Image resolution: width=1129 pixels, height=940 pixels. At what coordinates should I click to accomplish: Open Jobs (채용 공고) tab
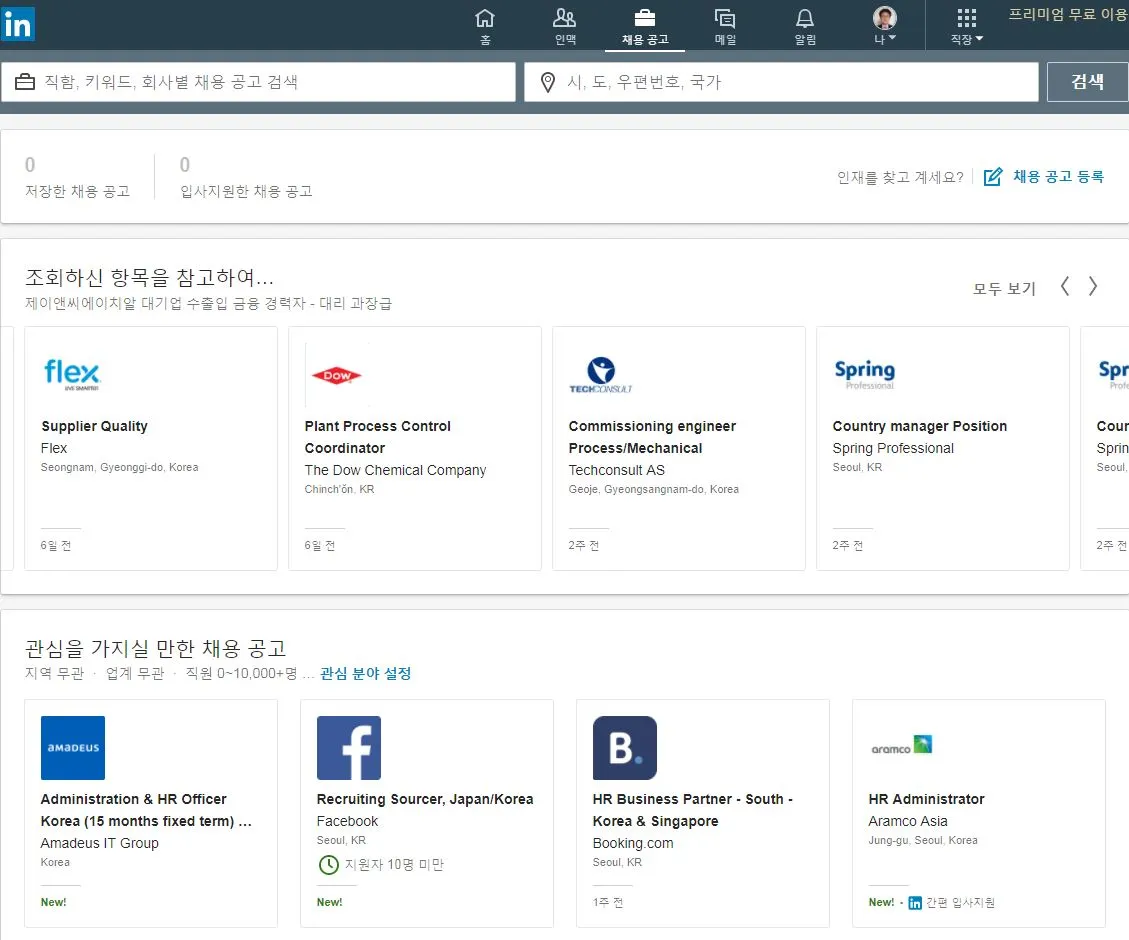[645, 27]
